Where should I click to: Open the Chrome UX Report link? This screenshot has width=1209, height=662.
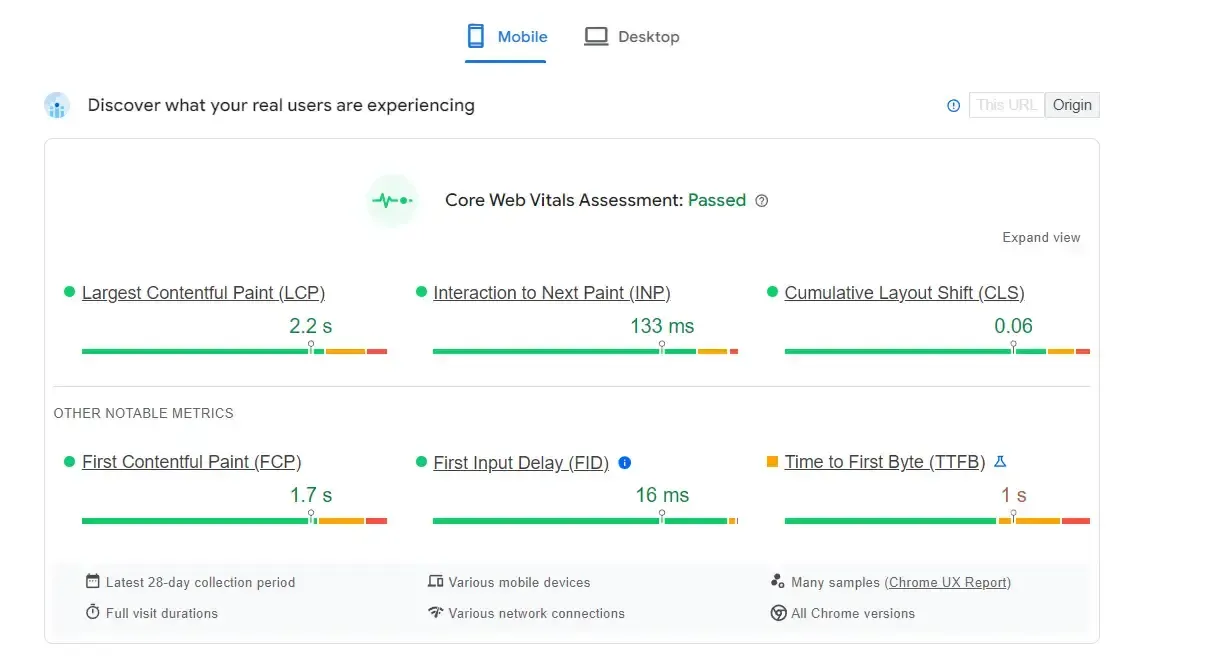947,582
